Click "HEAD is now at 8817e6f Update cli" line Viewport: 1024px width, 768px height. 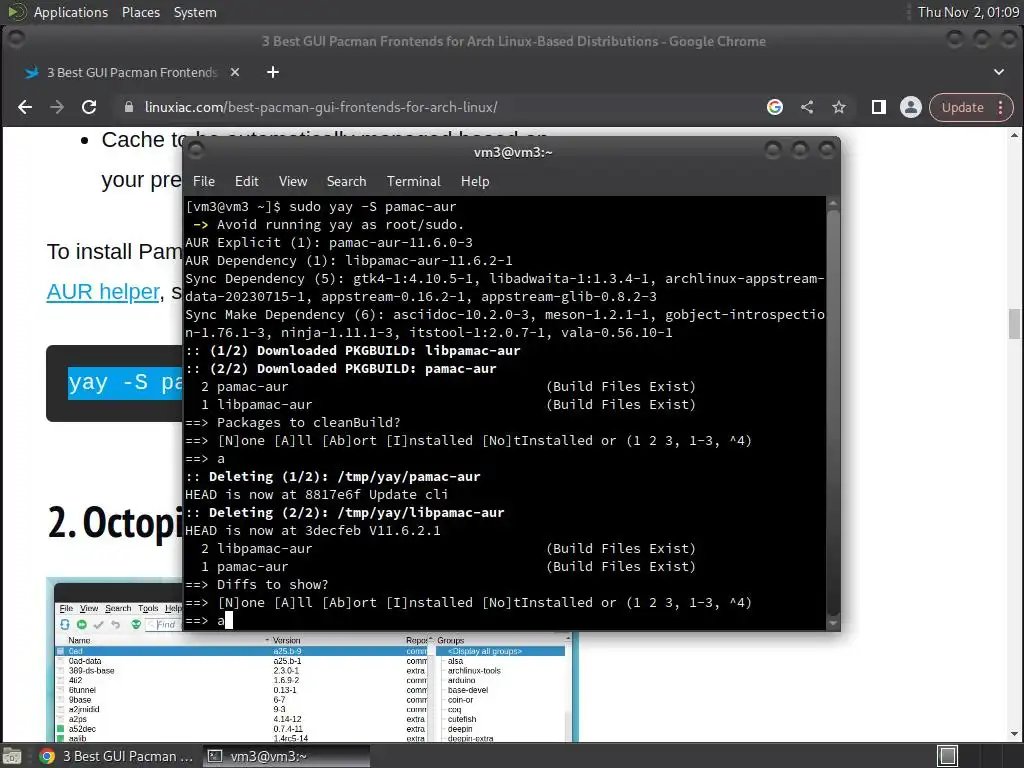317,494
